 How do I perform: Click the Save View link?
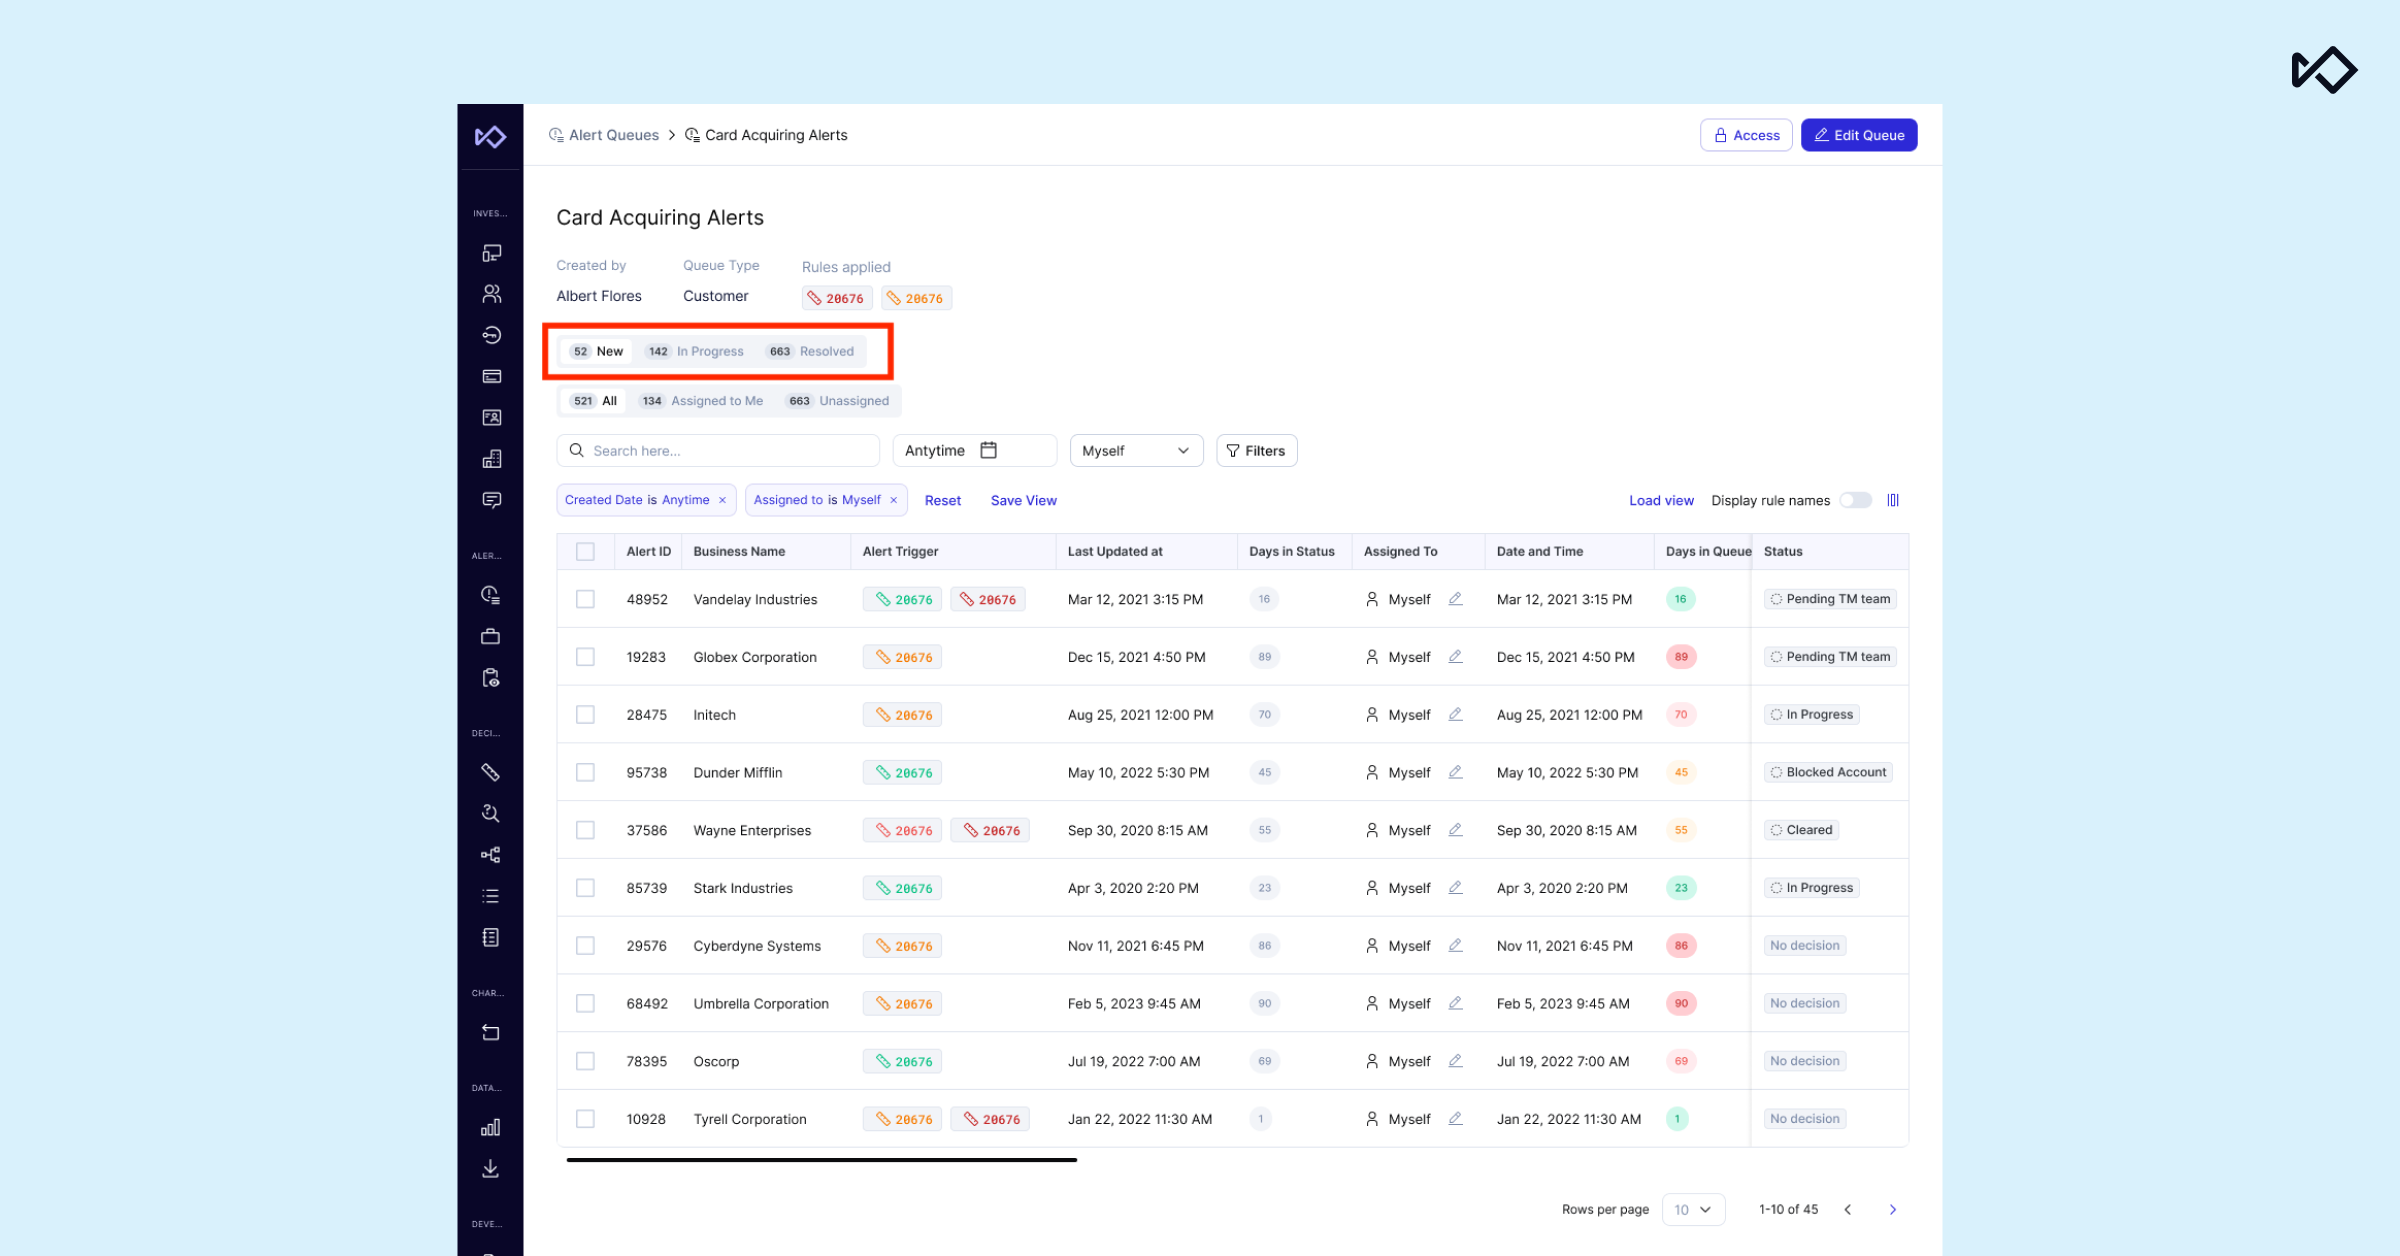pyautogui.click(x=1023, y=500)
